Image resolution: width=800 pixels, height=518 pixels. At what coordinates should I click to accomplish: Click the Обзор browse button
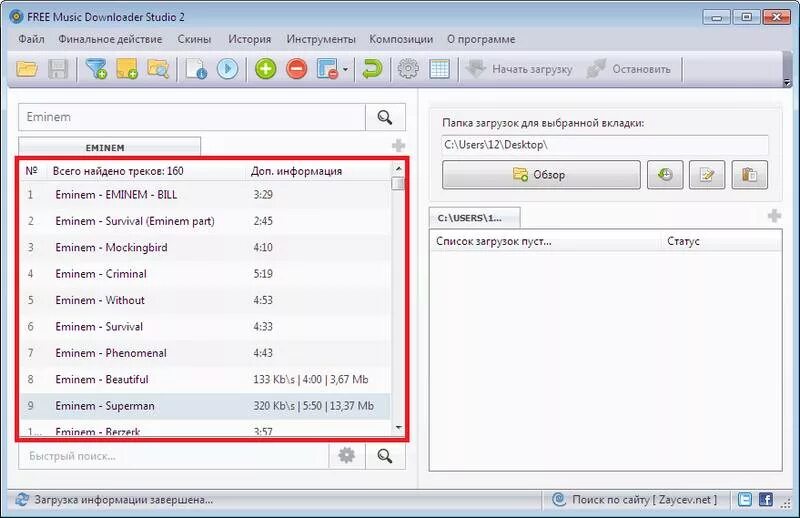coord(541,175)
